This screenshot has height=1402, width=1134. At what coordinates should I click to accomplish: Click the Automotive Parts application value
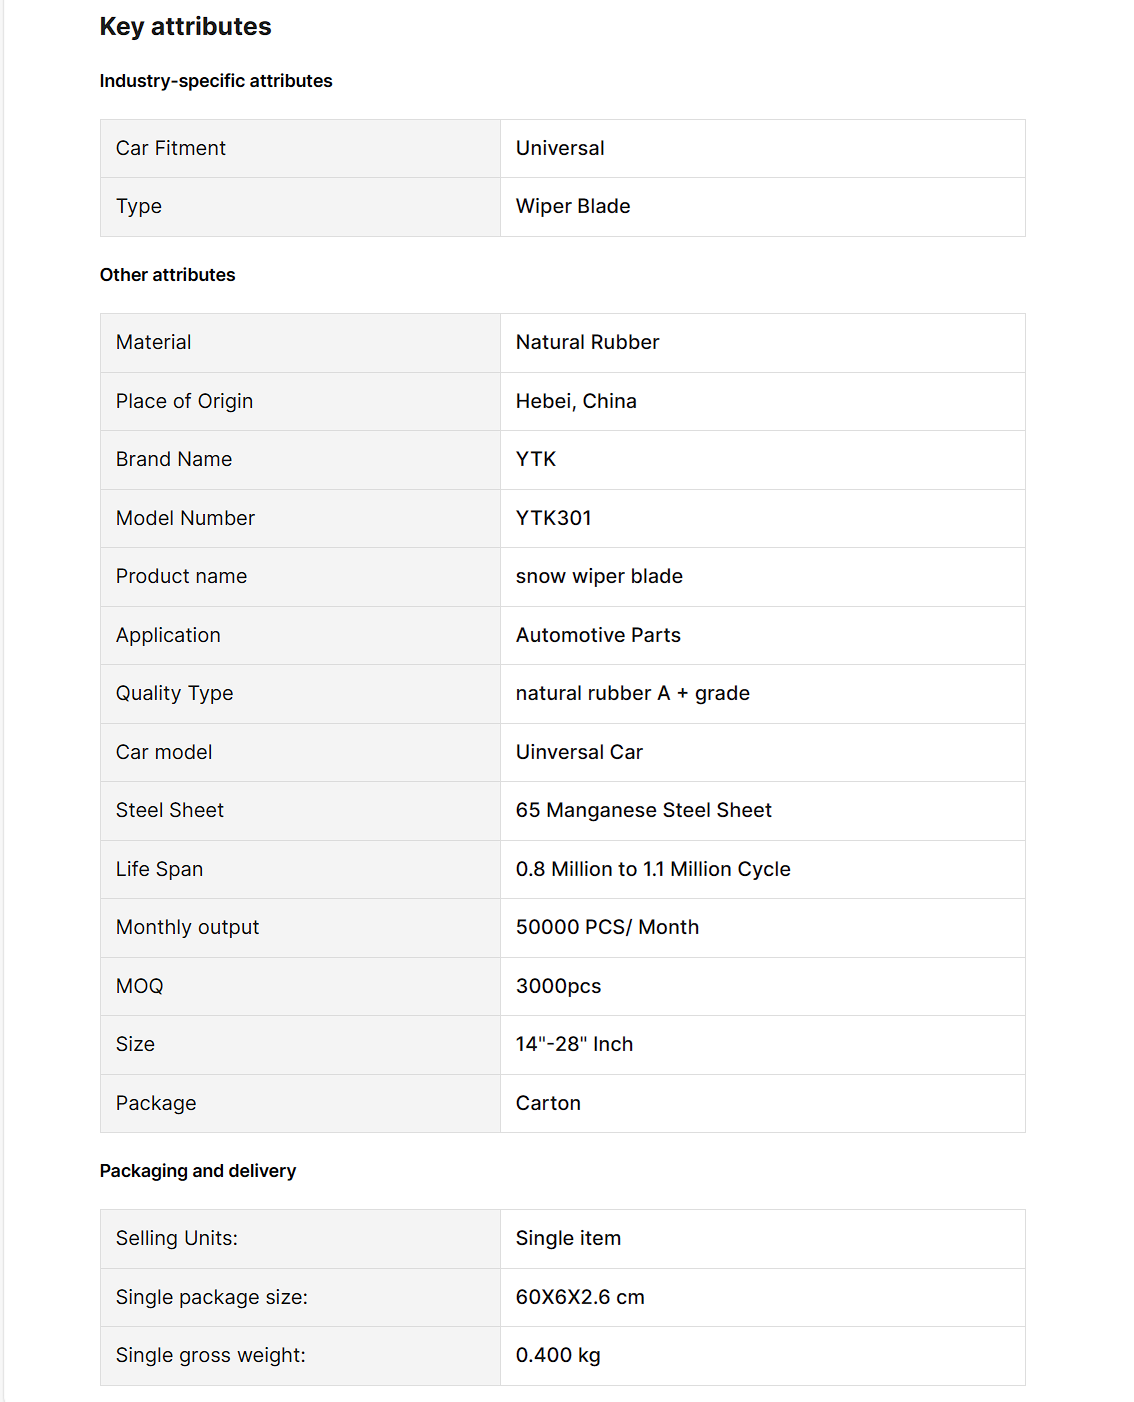[x=598, y=635]
